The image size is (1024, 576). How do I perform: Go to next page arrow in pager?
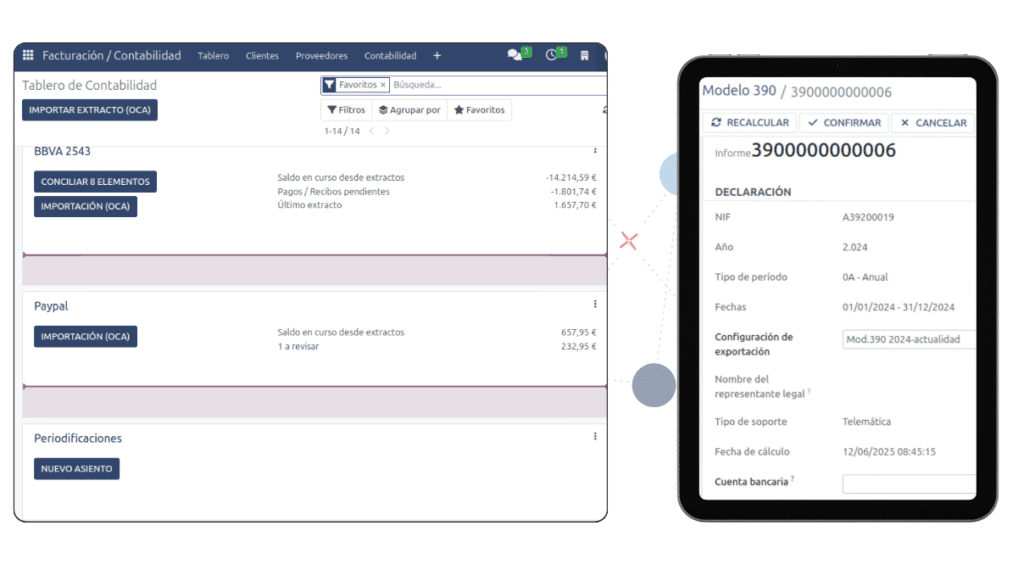(x=388, y=131)
